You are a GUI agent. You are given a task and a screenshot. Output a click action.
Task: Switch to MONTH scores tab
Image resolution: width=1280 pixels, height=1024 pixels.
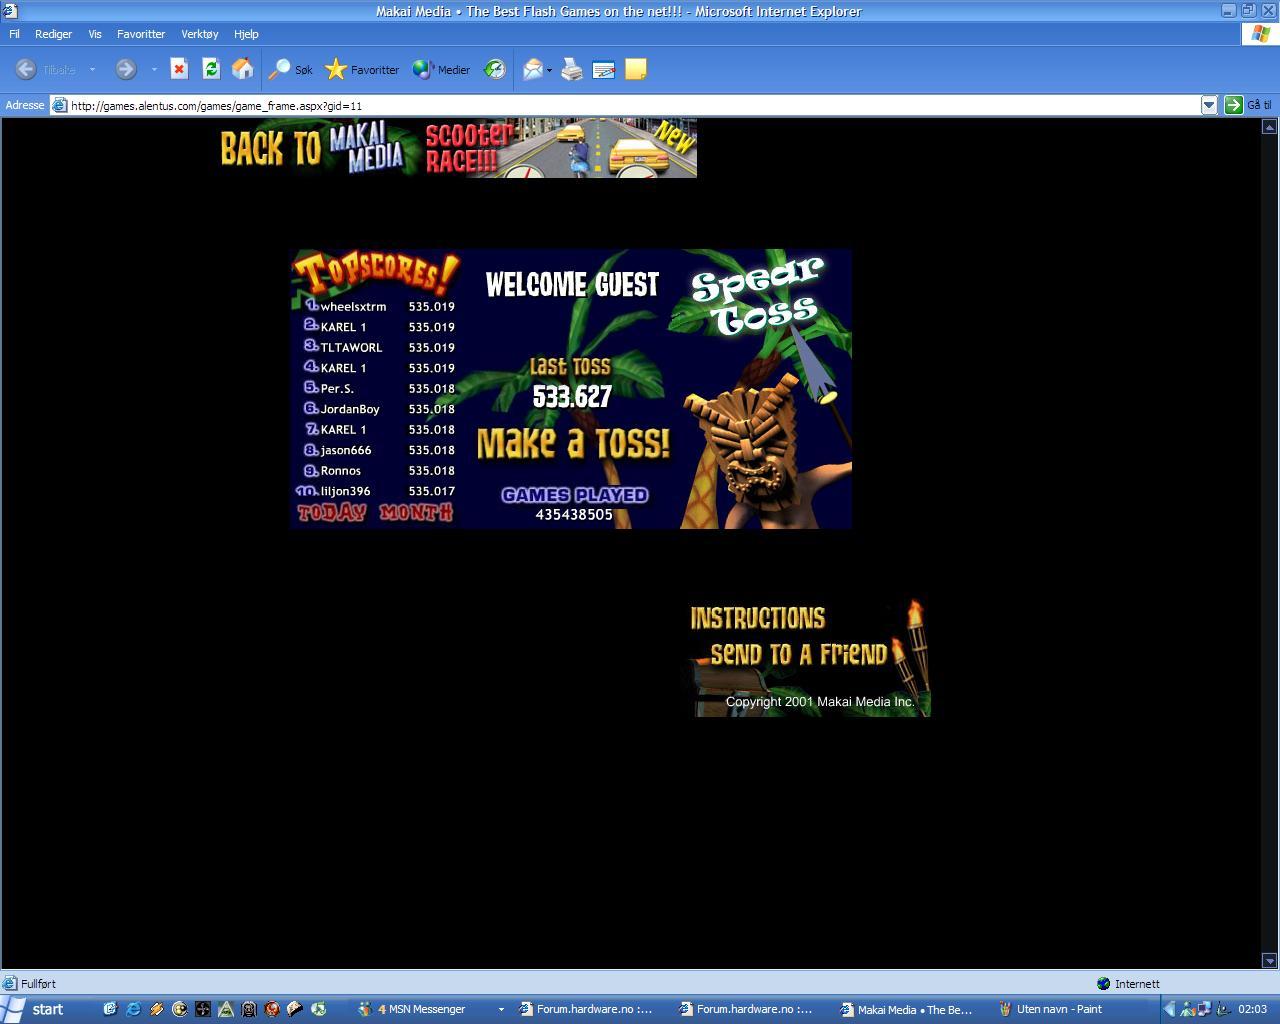click(416, 513)
